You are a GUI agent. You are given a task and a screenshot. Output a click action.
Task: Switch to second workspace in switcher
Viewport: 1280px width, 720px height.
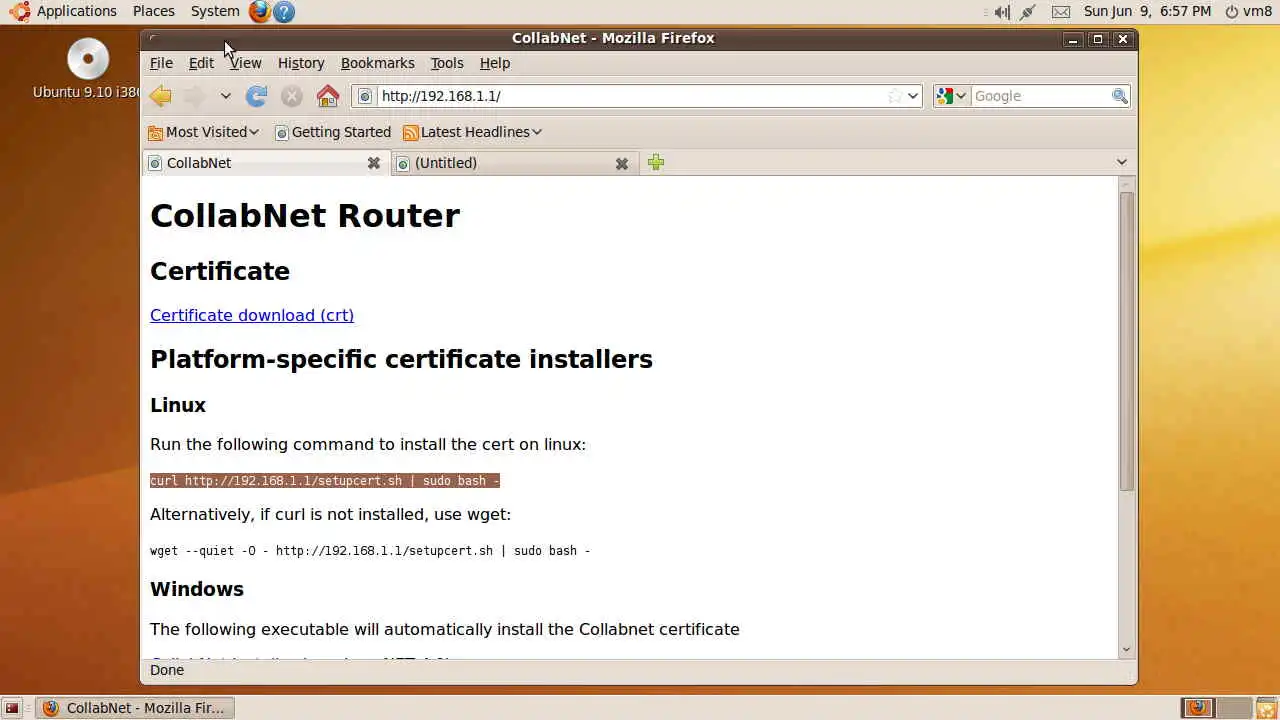(x=1232, y=708)
